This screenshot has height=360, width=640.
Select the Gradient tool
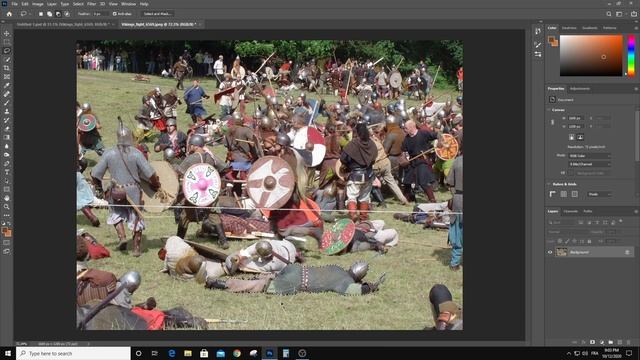[7, 137]
